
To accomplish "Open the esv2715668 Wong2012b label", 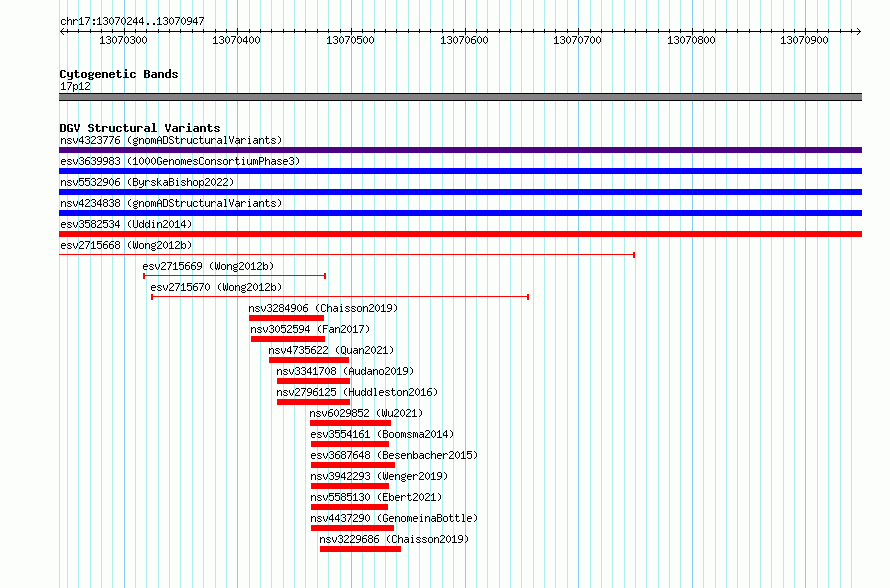I will (x=126, y=245).
